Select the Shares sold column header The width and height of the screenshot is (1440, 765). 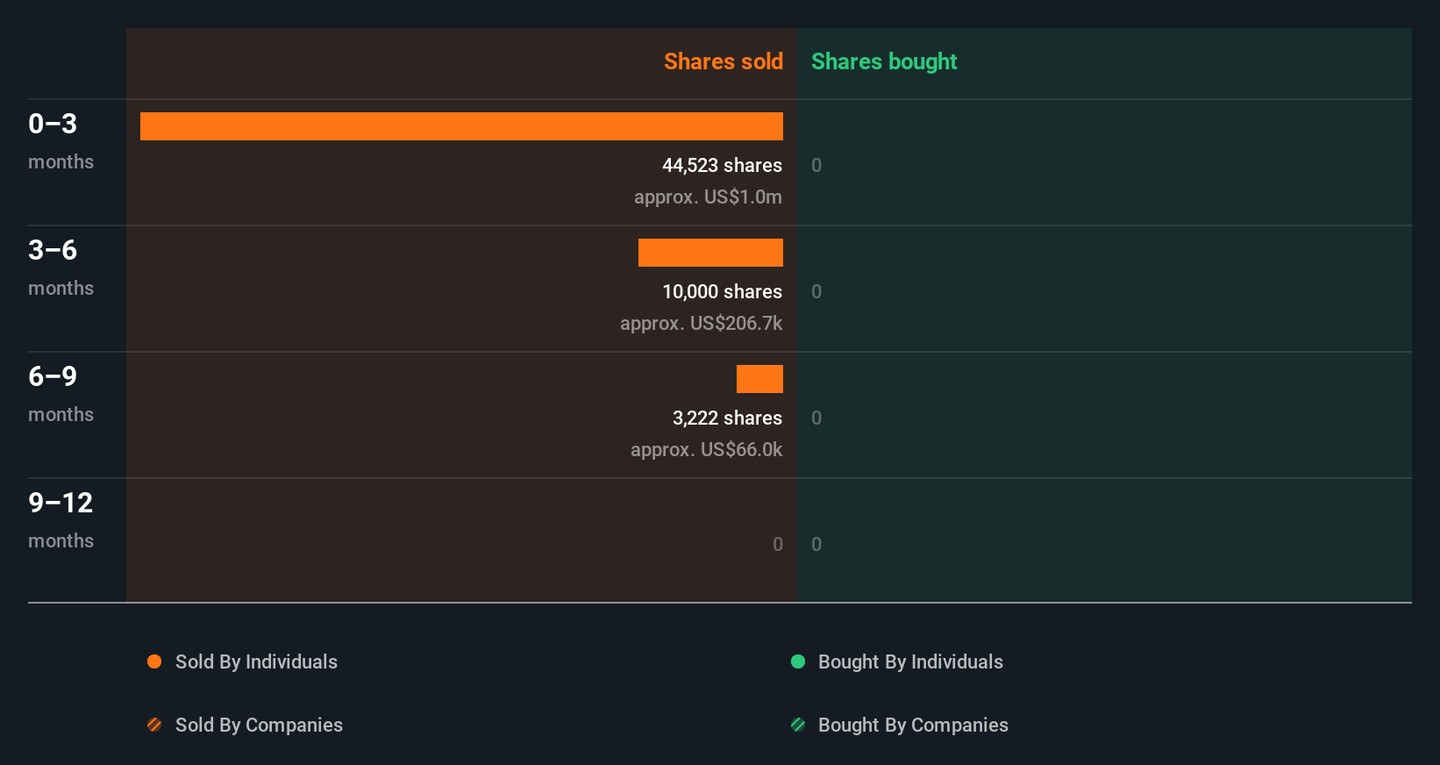point(723,62)
